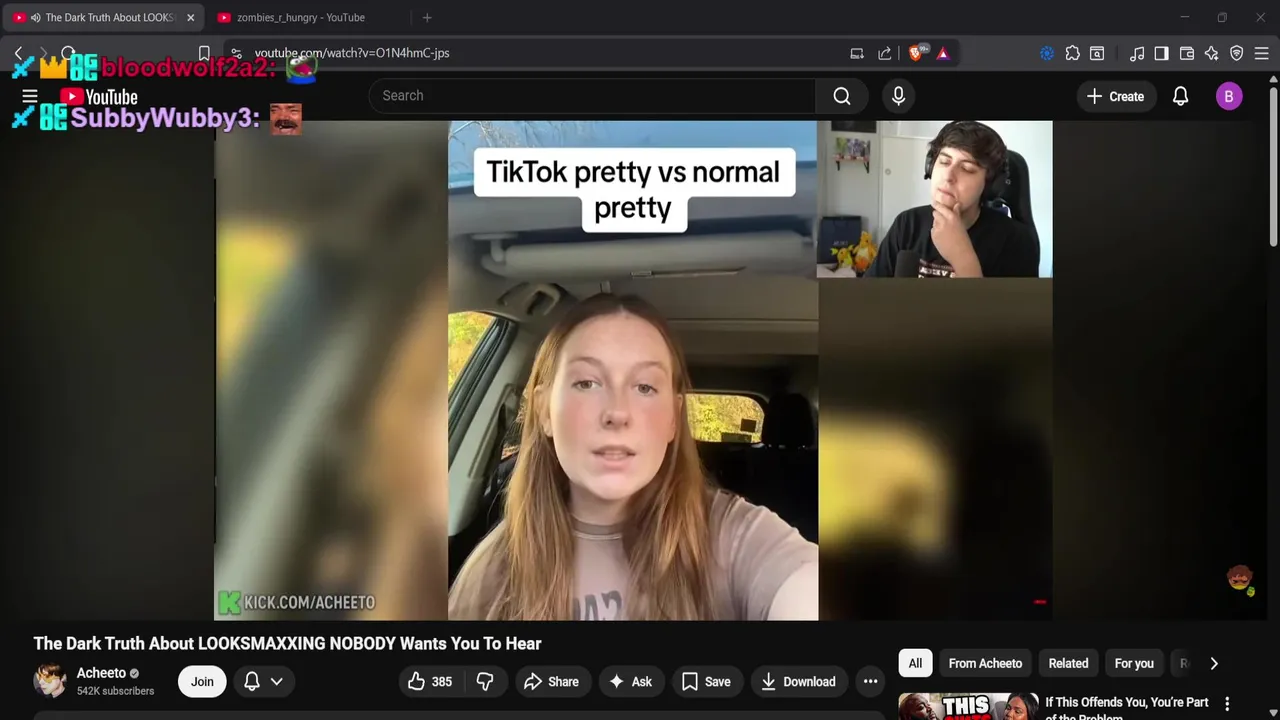Download the video
The height and width of the screenshot is (720, 1280).
[x=798, y=681]
